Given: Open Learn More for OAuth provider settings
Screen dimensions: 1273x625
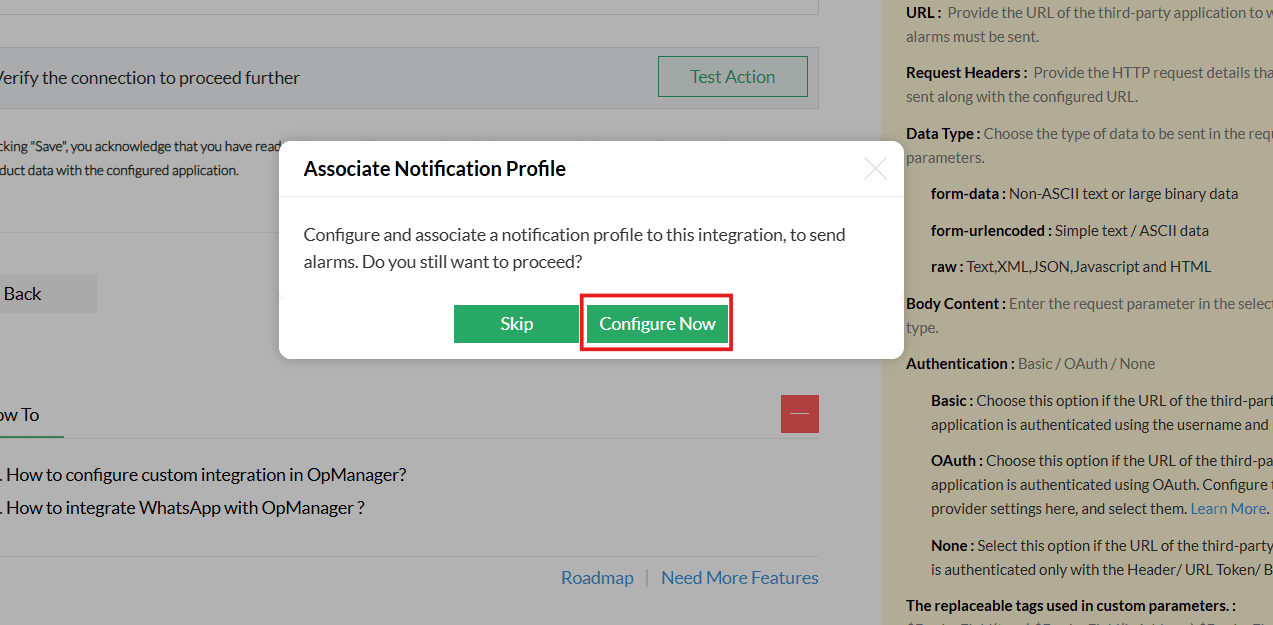Looking at the screenshot, I should point(1227,508).
